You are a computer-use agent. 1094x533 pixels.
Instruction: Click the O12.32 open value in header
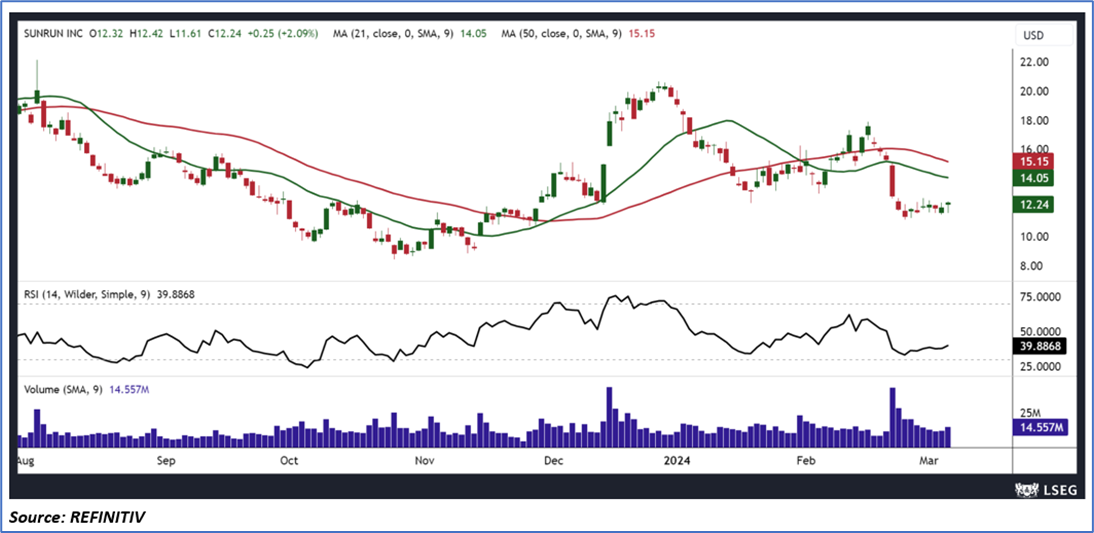[x=105, y=33]
